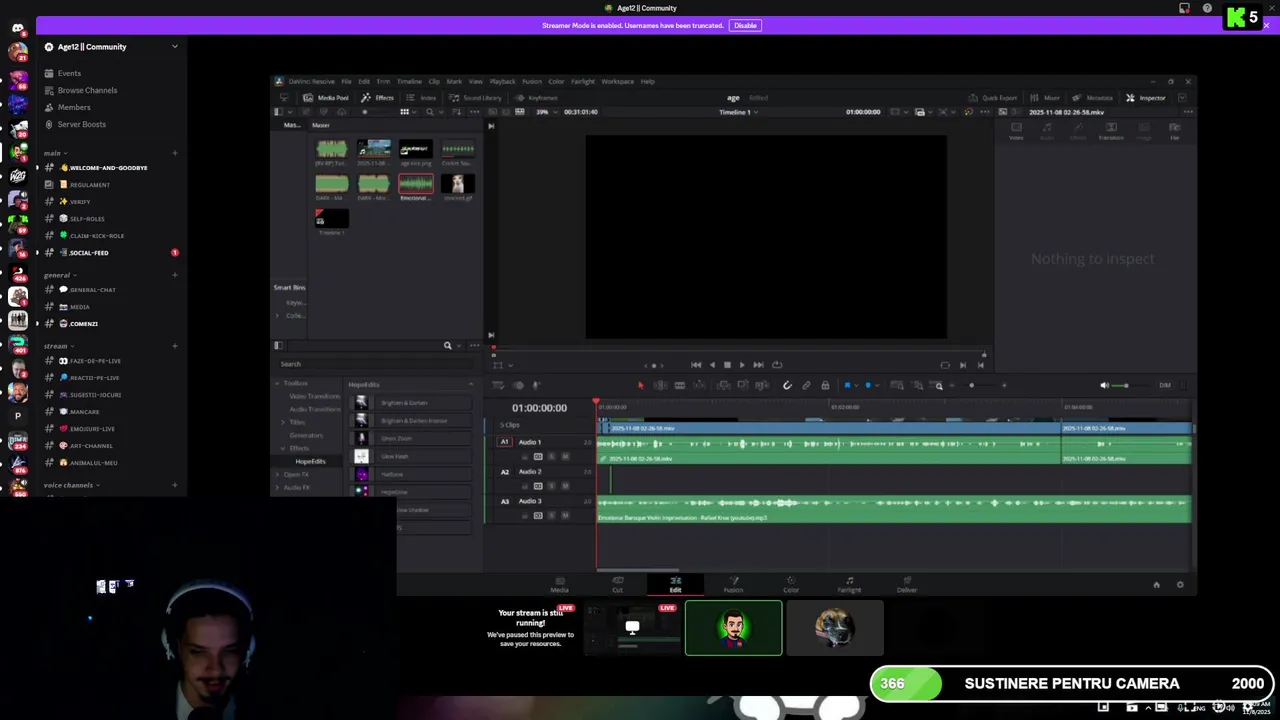Viewport: 1280px width, 720px height.
Task: Click Full Extent Zoom icon
Action: pos(896,385)
